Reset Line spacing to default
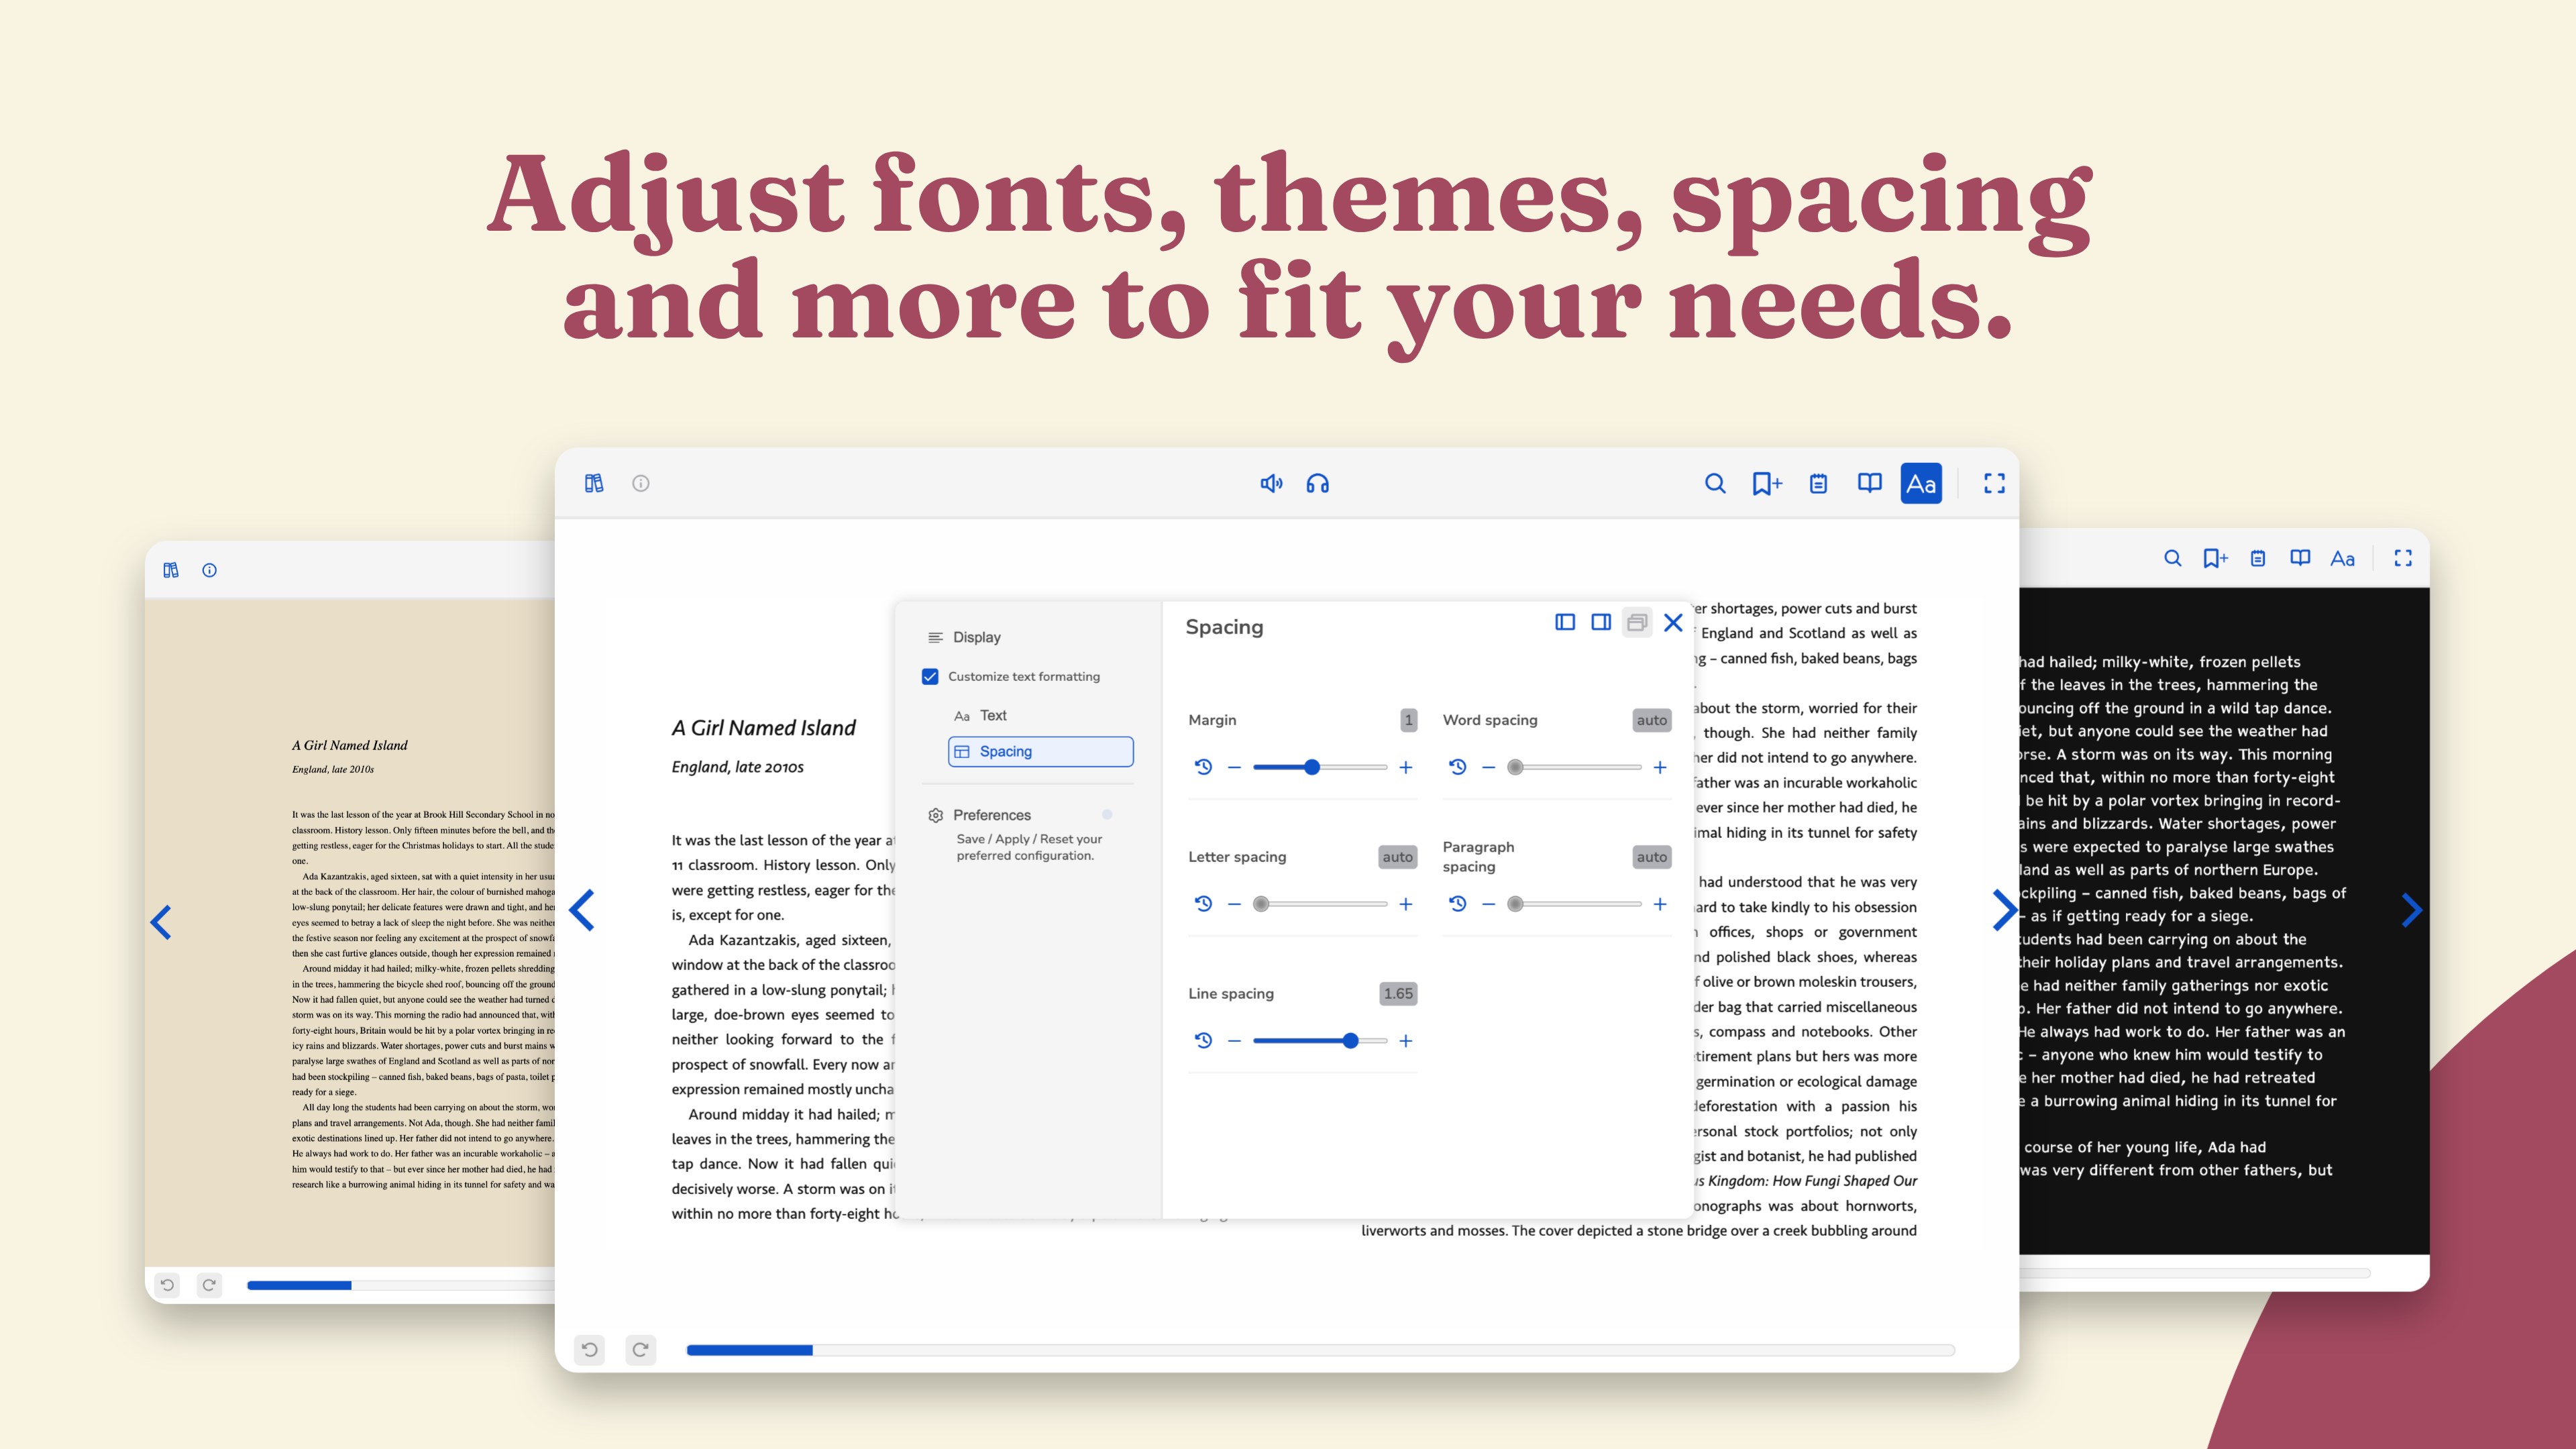2576x1449 pixels. point(1203,1041)
